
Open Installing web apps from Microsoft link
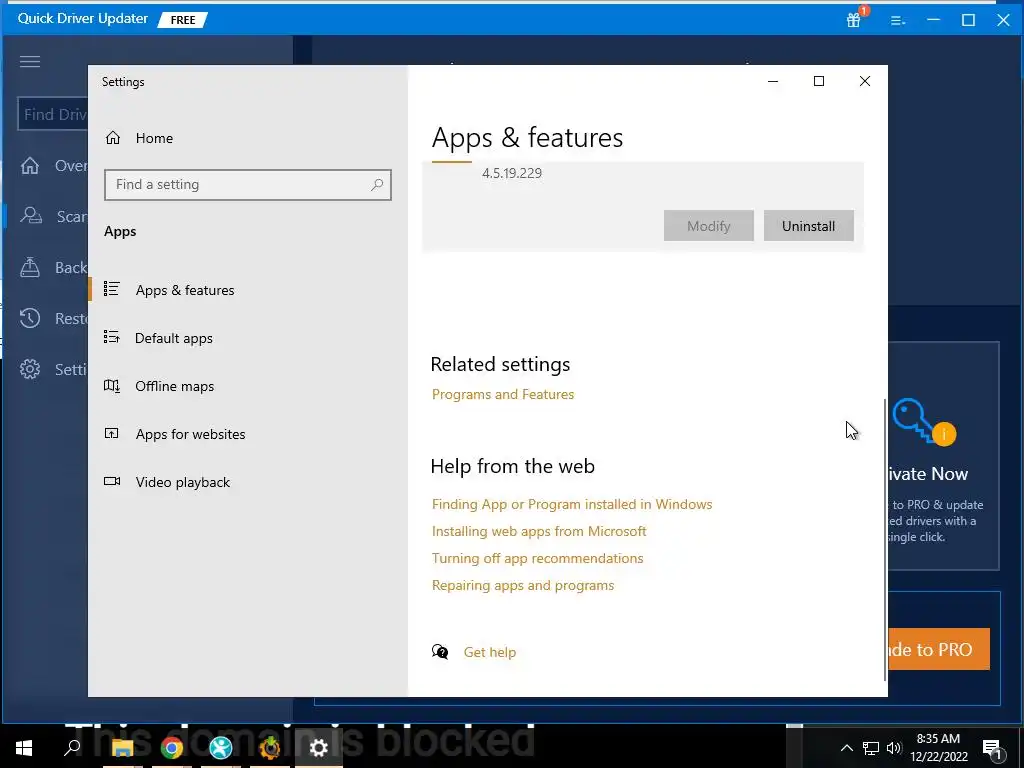(539, 531)
